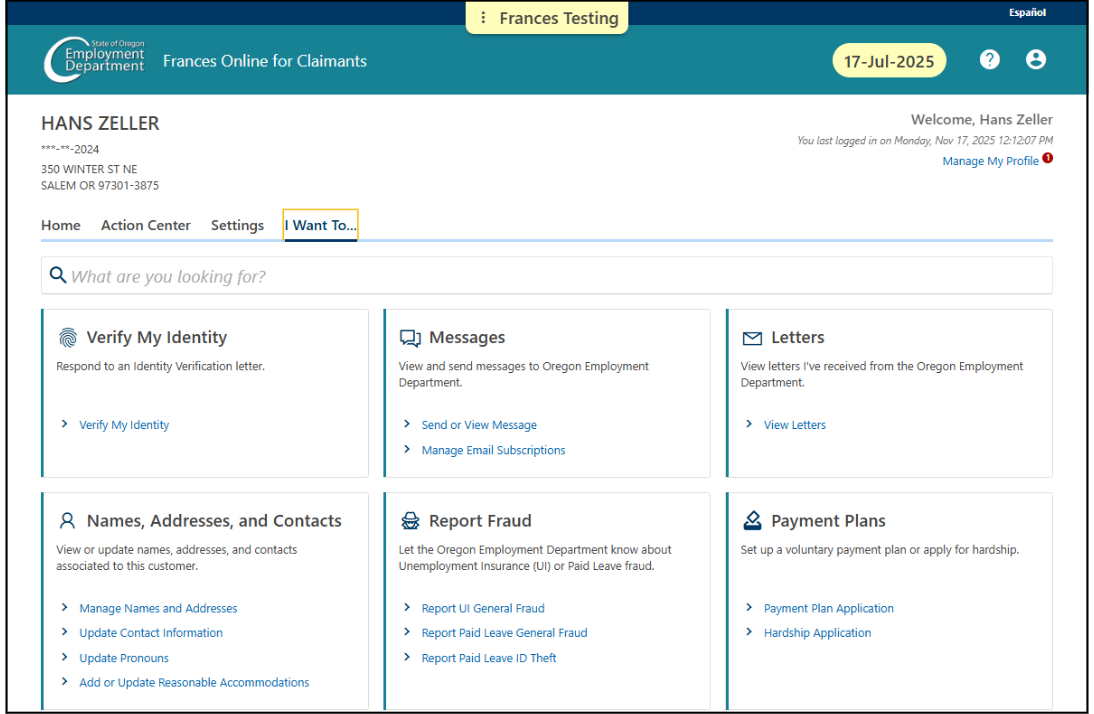
Task: Select the I Want To... tab
Action: (320, 225)
